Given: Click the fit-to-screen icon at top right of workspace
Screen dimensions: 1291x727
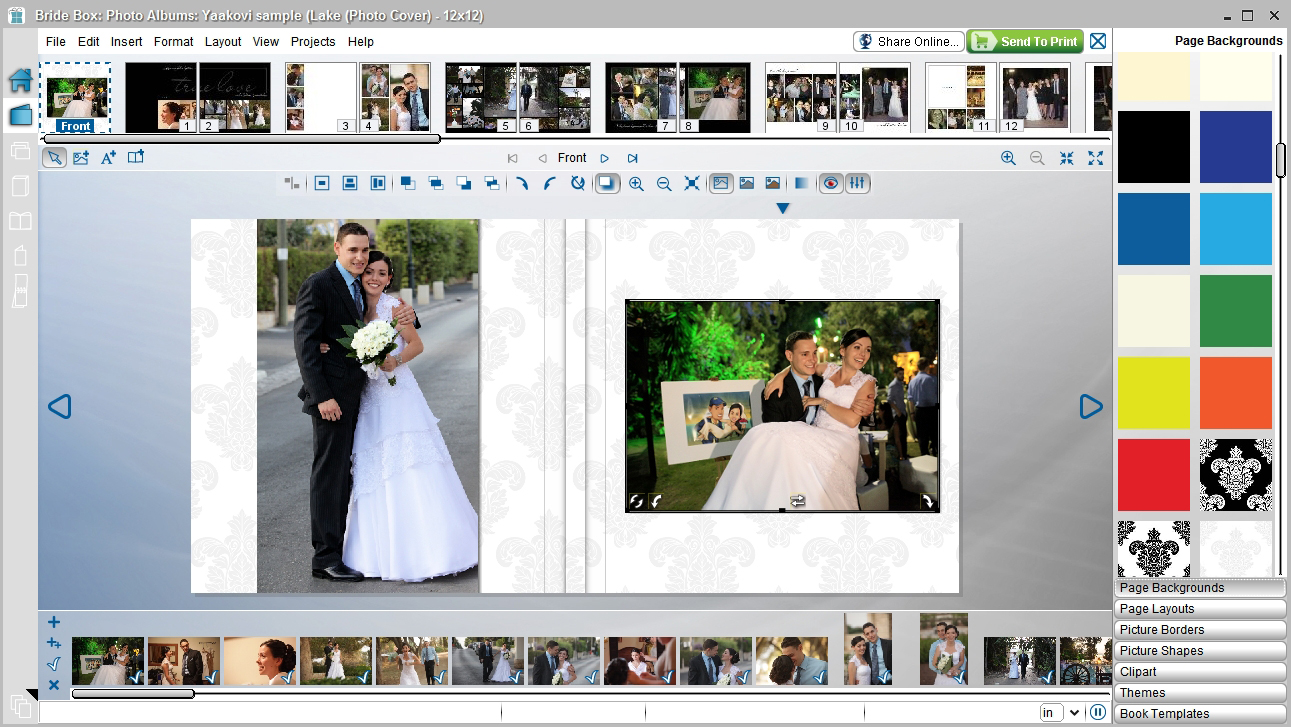Looking at the screenshot, I should click(1067, 158).
